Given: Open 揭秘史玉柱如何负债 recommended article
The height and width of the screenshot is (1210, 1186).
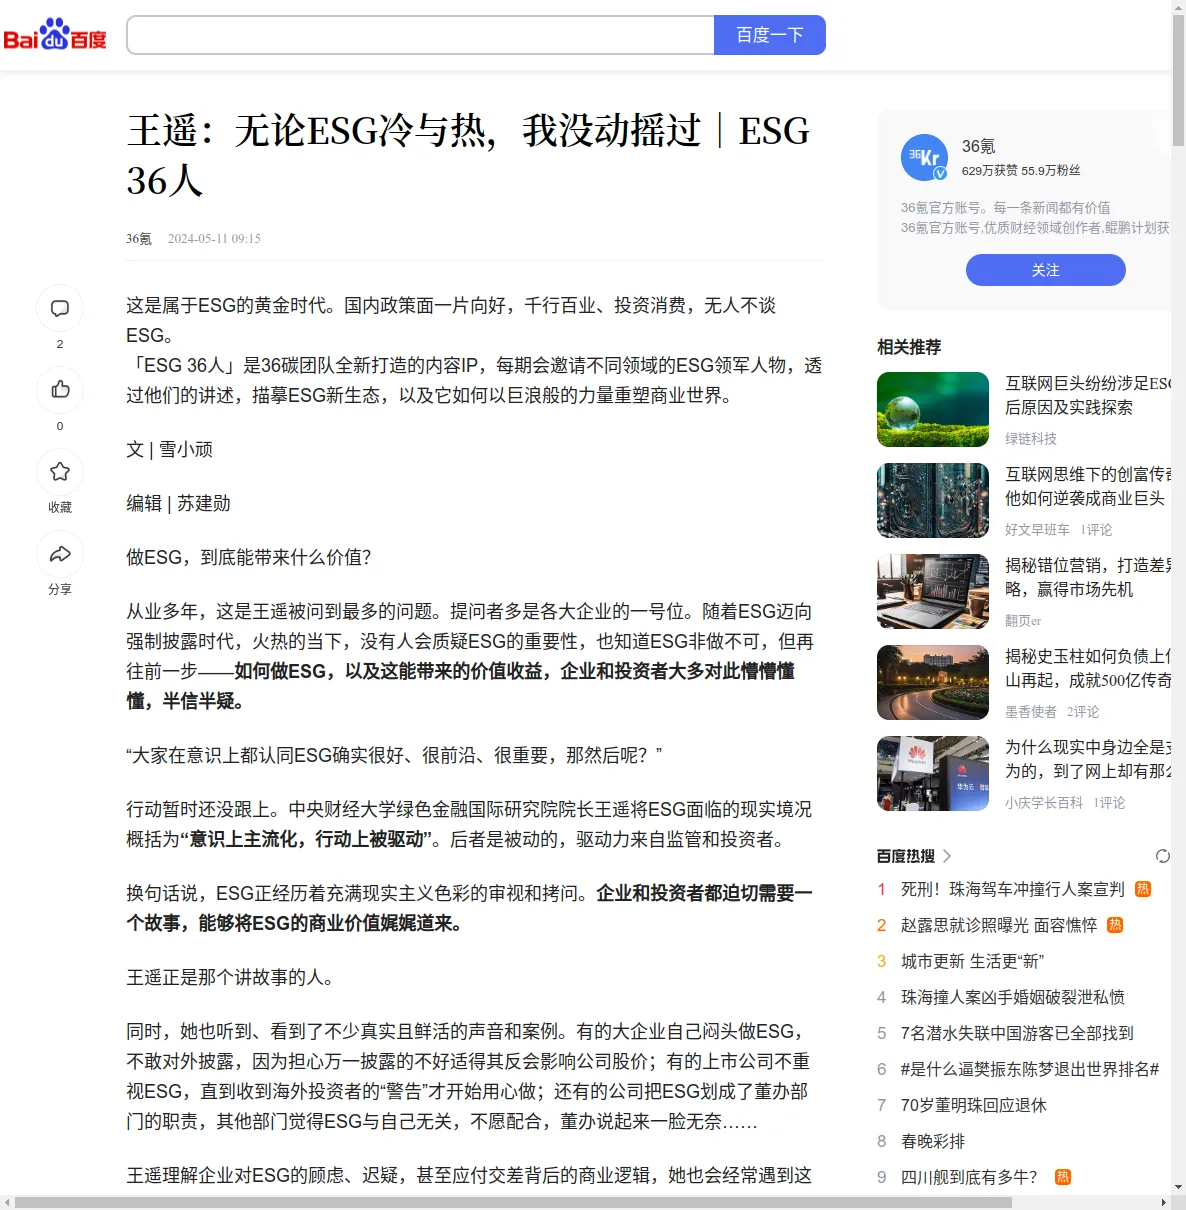Looking at the screenshot, I should [x=1088, y=668].
